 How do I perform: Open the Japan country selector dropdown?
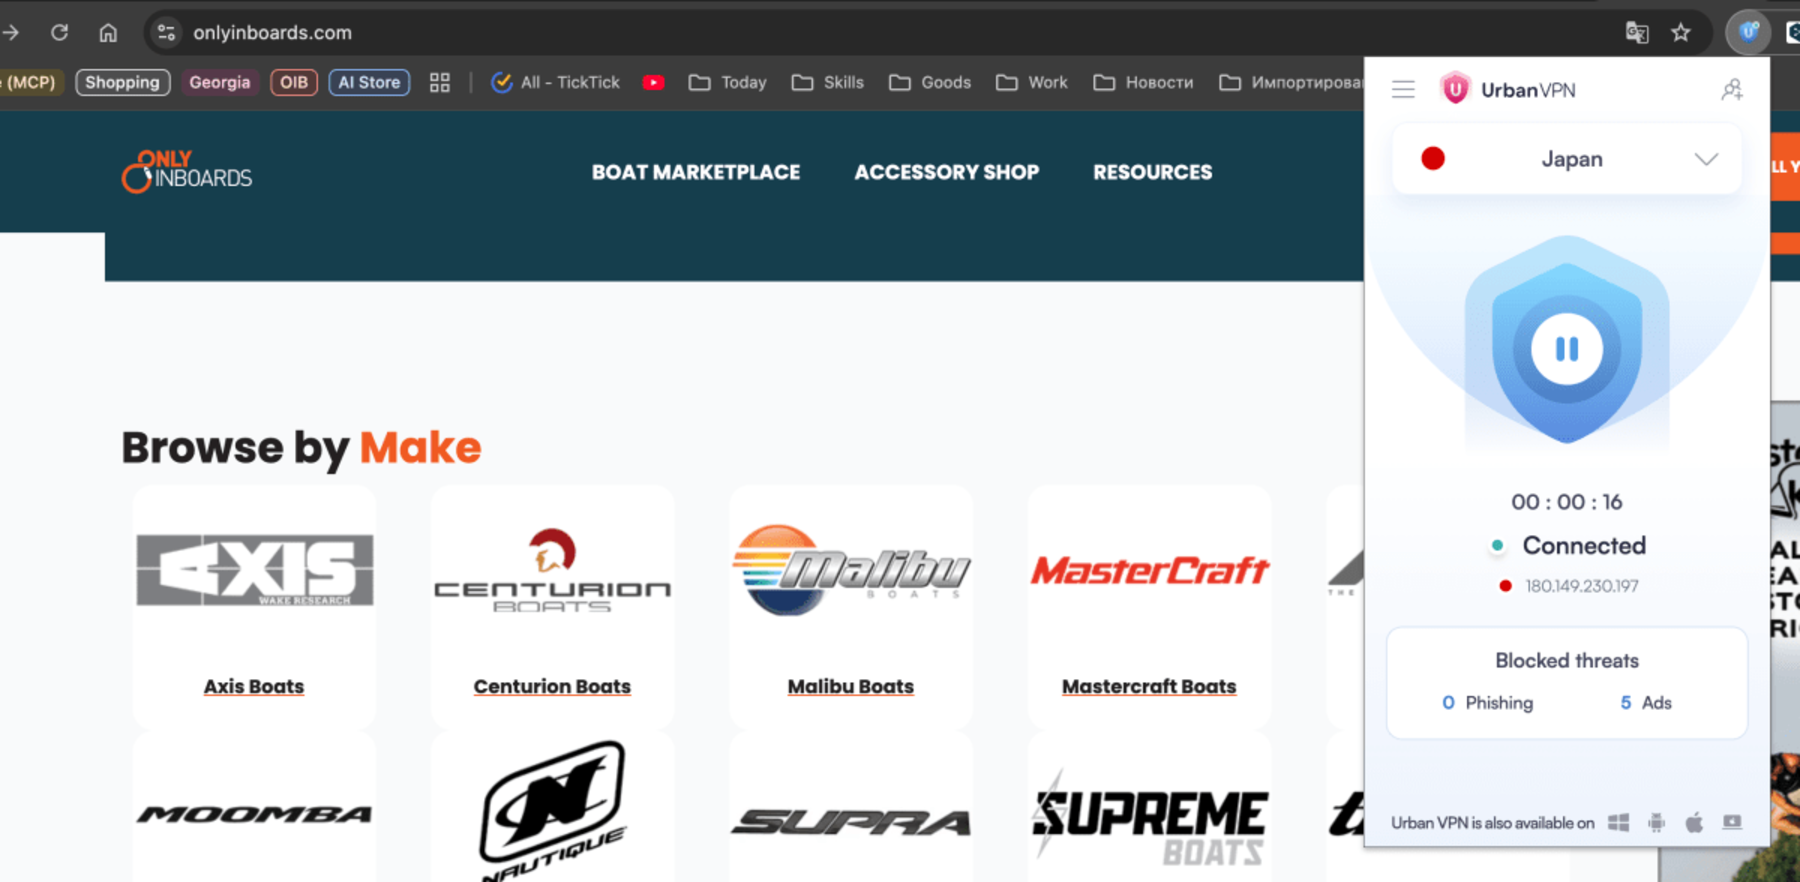tap(1567, 159)
